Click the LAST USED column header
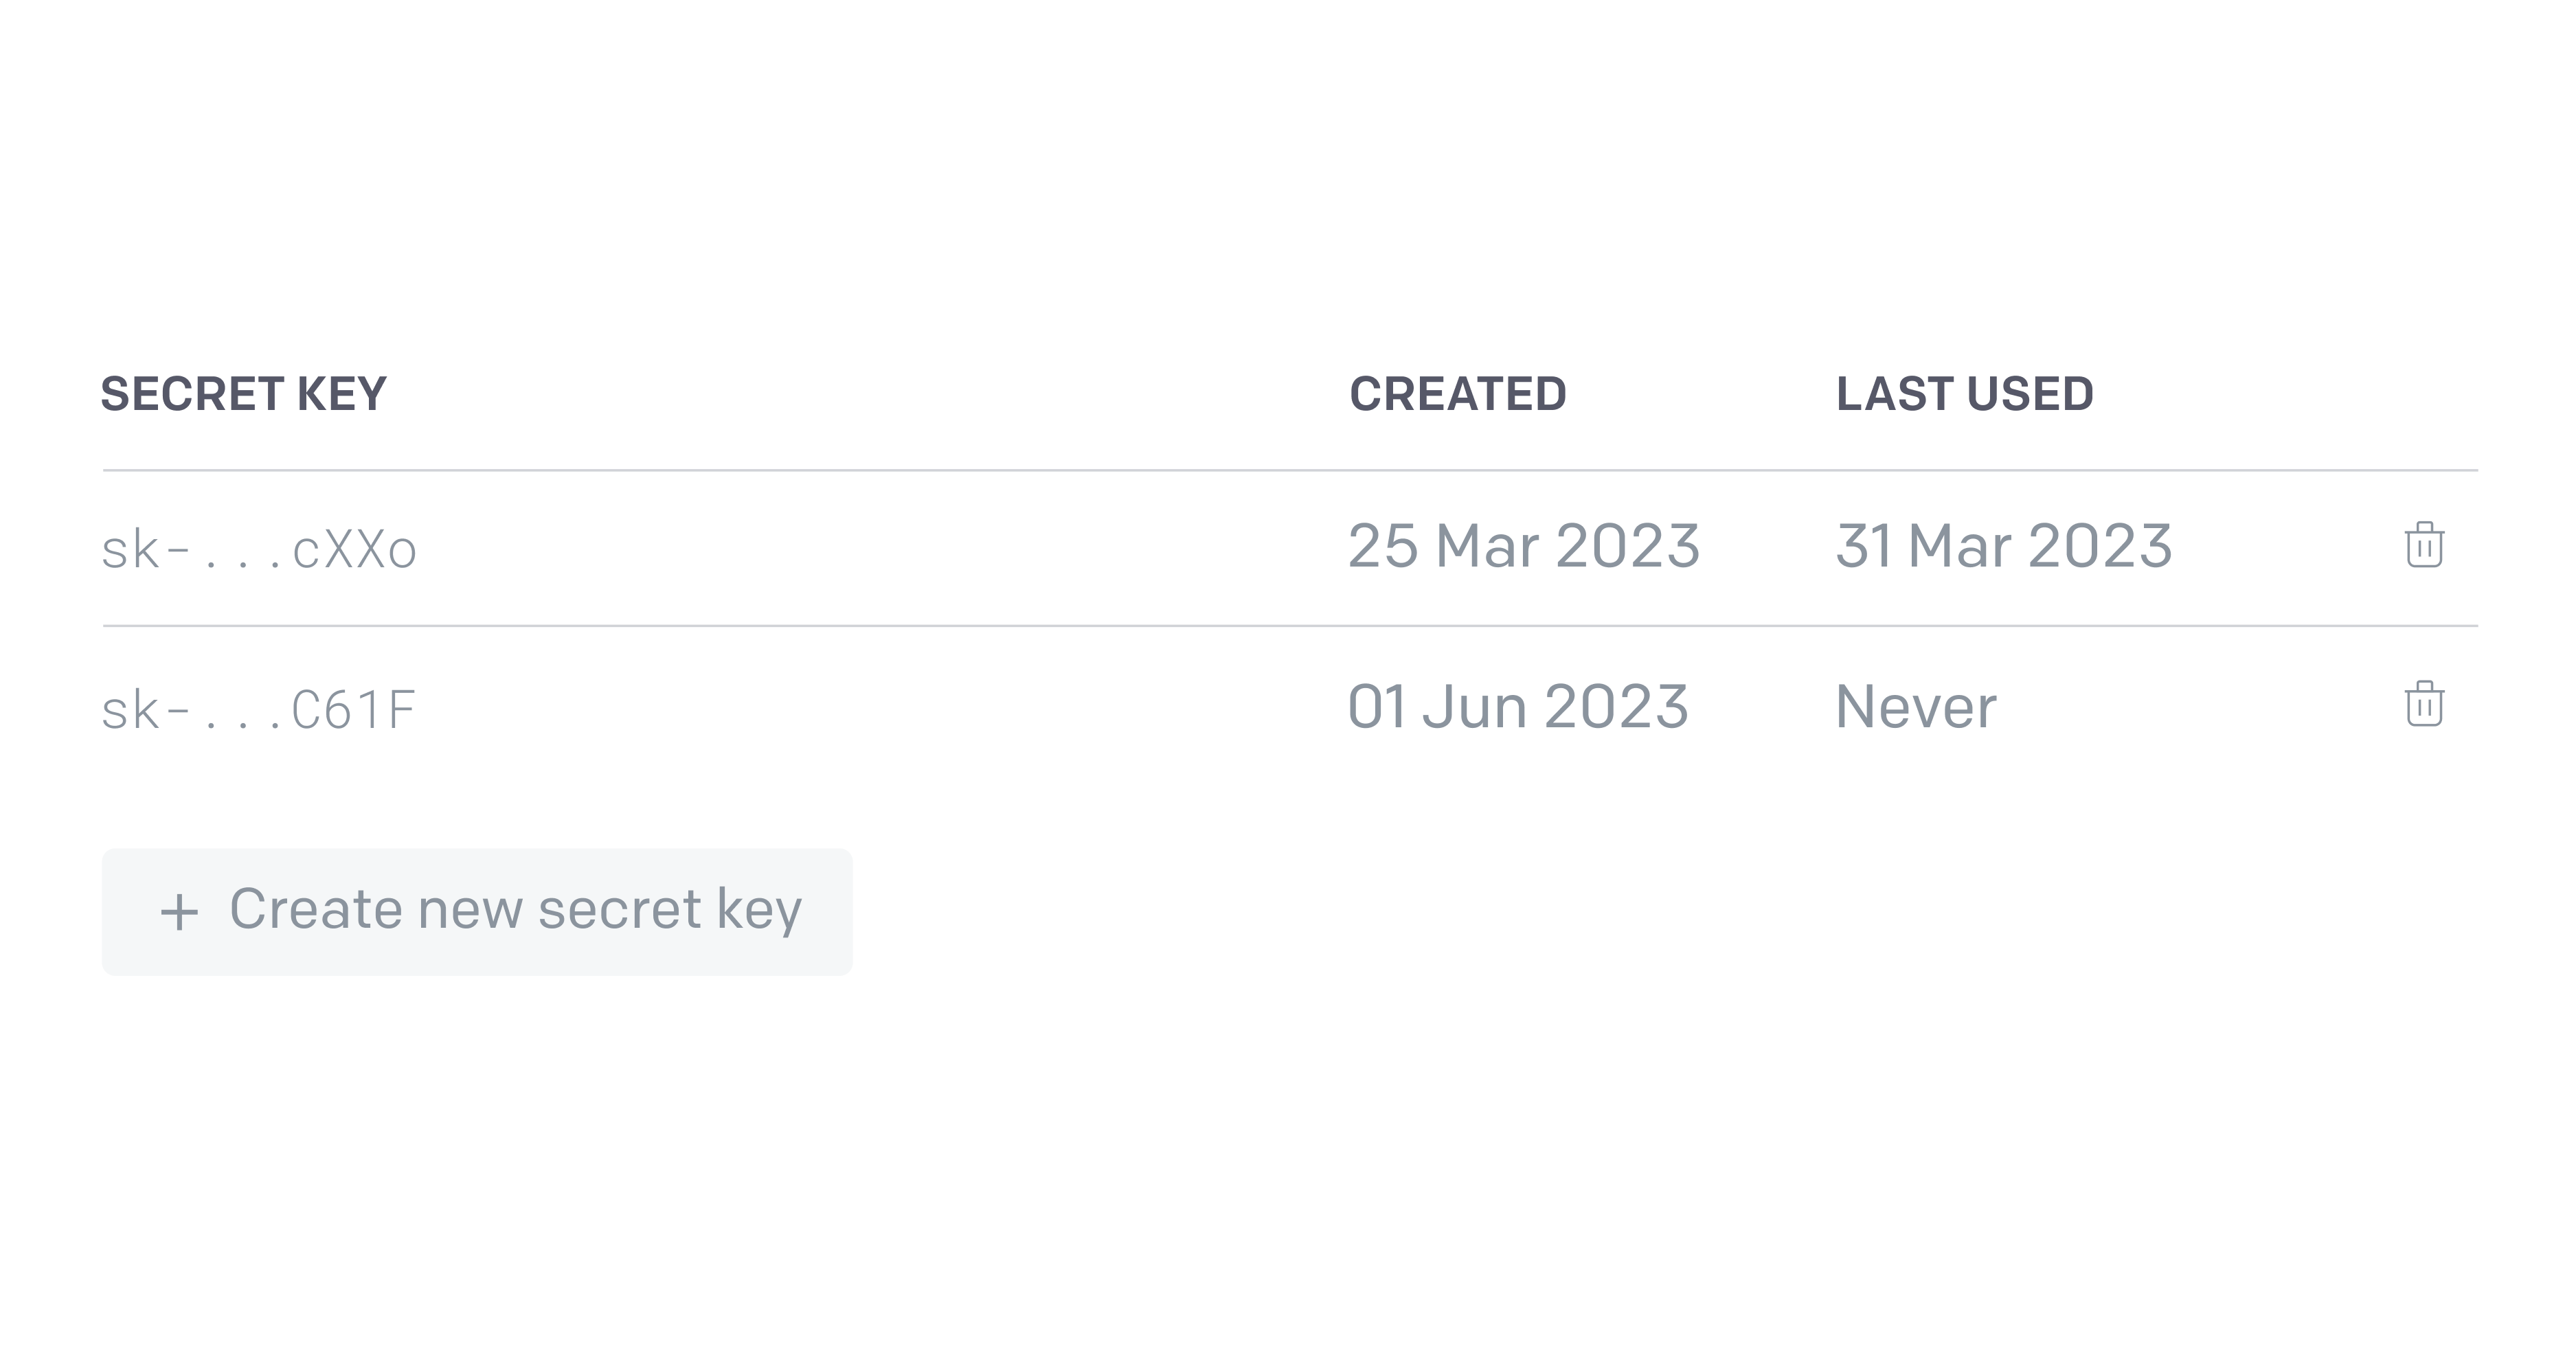 click(x=1965, y=394)
